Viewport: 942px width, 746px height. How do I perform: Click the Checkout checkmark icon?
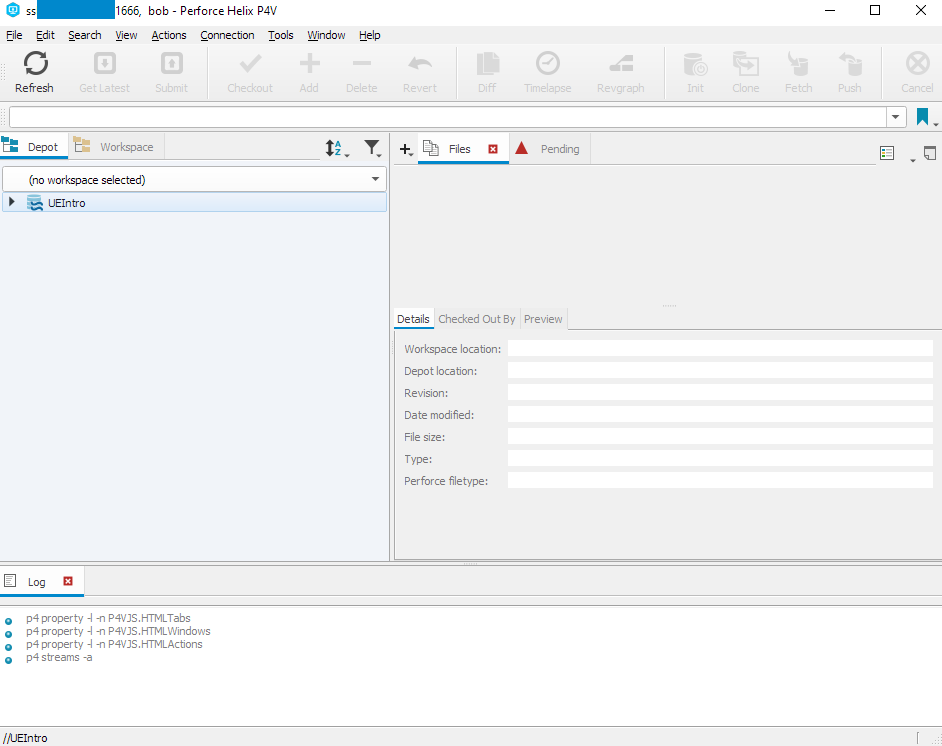(x=250, y=64)
